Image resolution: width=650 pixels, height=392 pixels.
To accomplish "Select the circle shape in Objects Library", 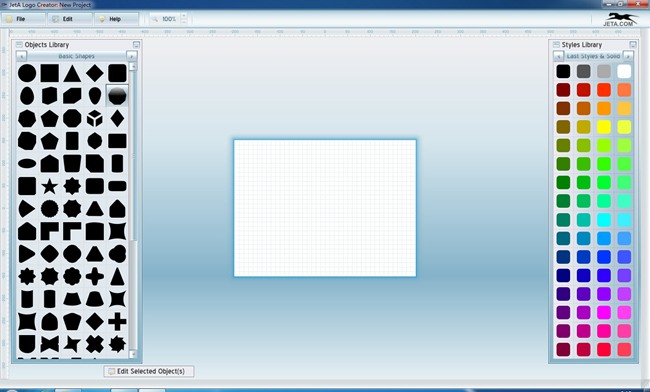I will click(x=27, y=73).
